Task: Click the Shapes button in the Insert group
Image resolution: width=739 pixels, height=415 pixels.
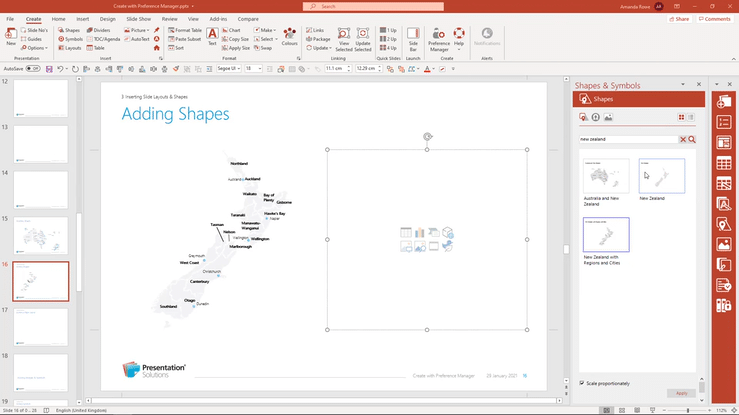Action: pyautogui.click(x=72, y=30)
